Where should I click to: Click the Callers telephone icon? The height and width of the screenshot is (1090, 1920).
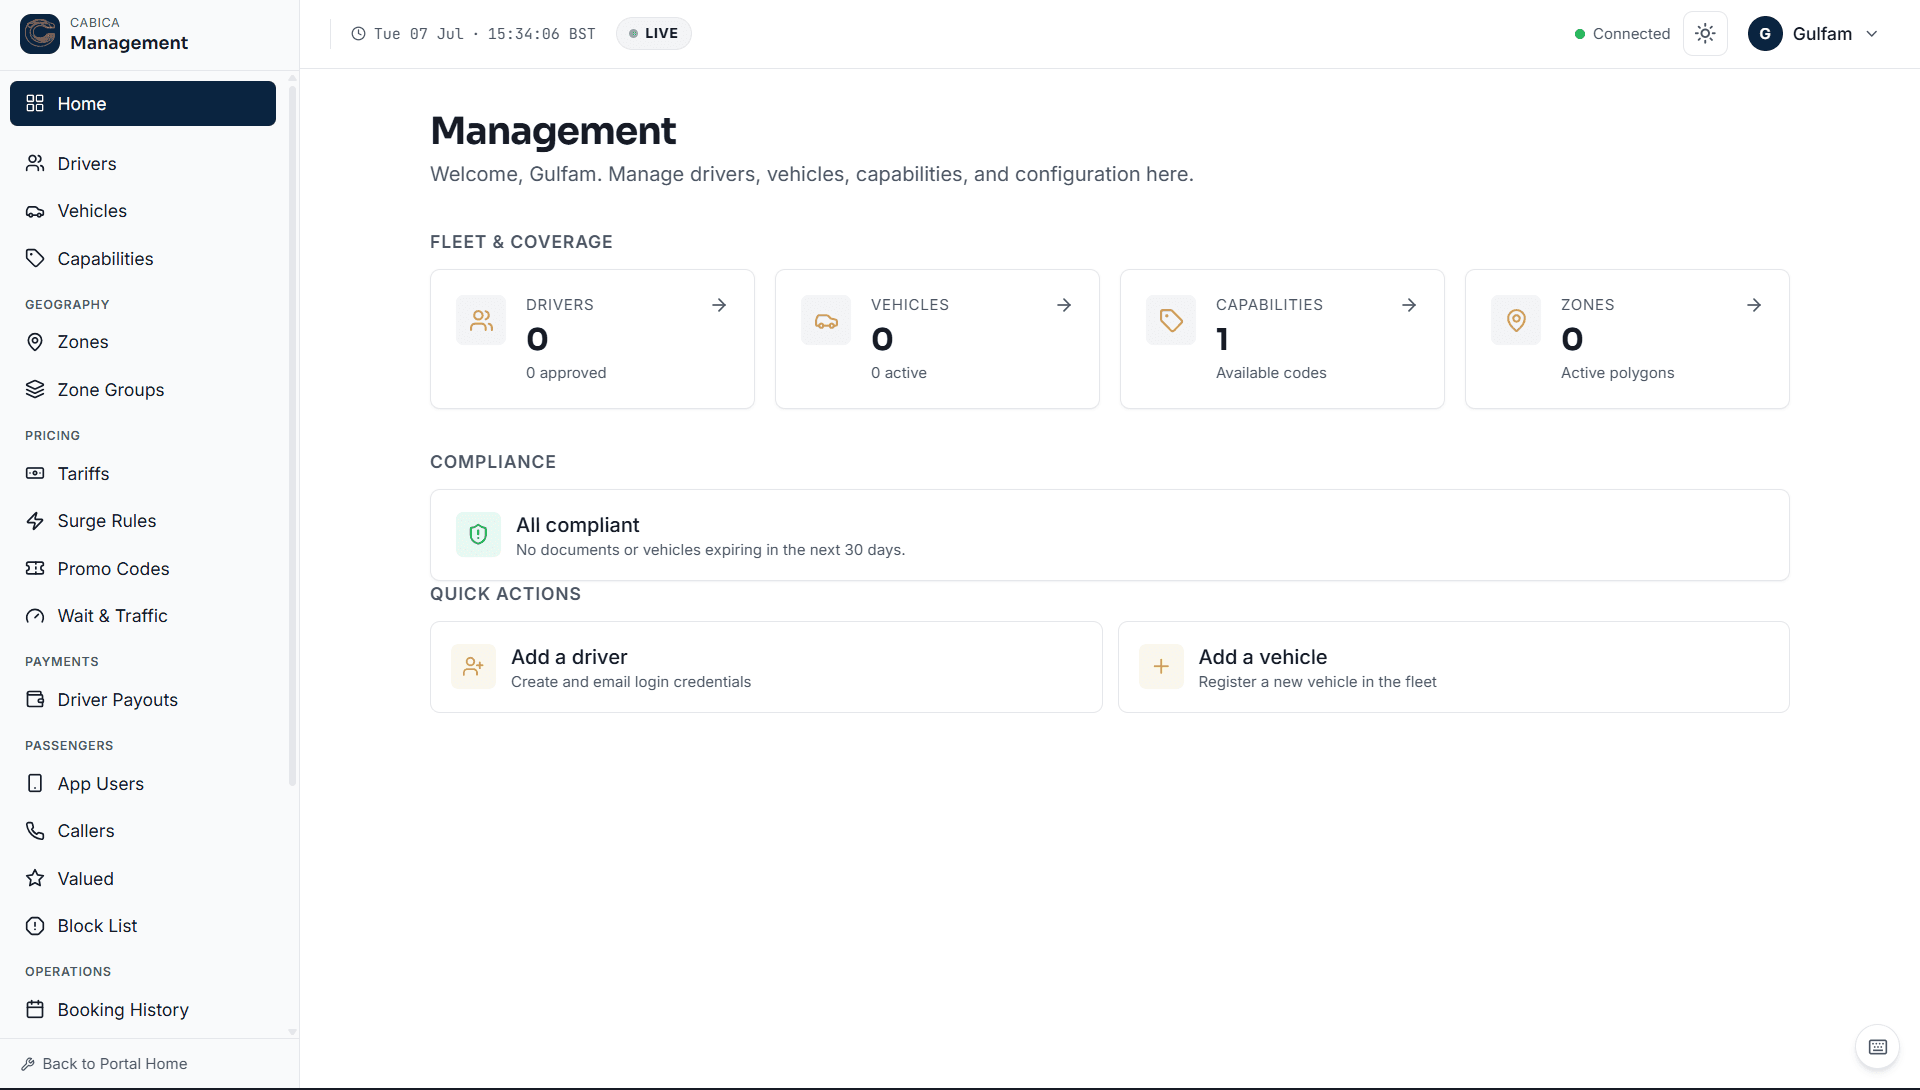(x=35, y=831)
